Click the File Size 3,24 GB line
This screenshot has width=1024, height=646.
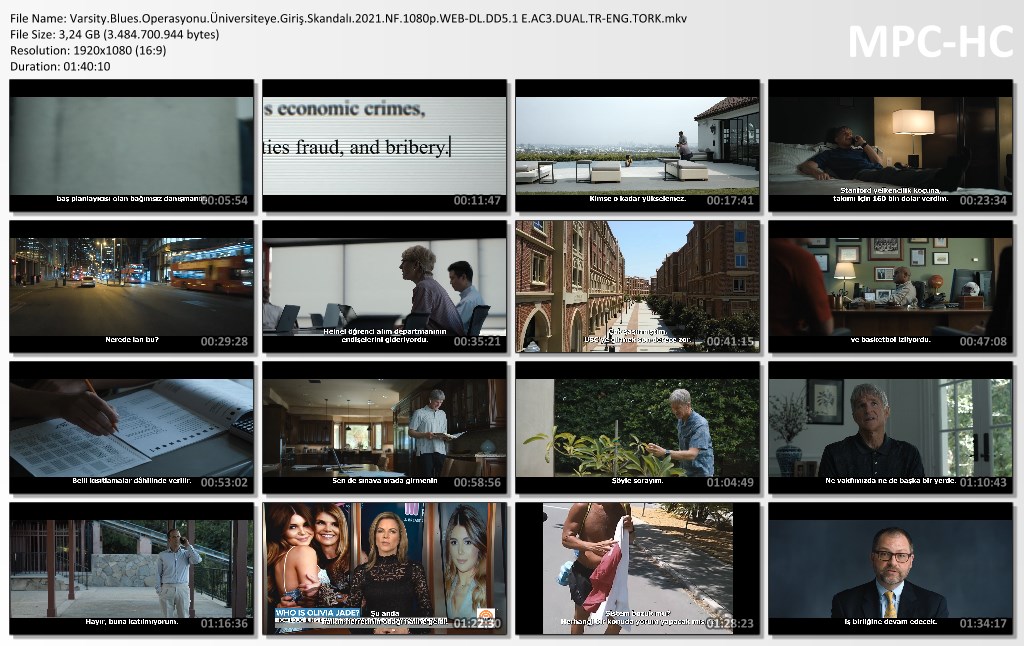[114, 34]
